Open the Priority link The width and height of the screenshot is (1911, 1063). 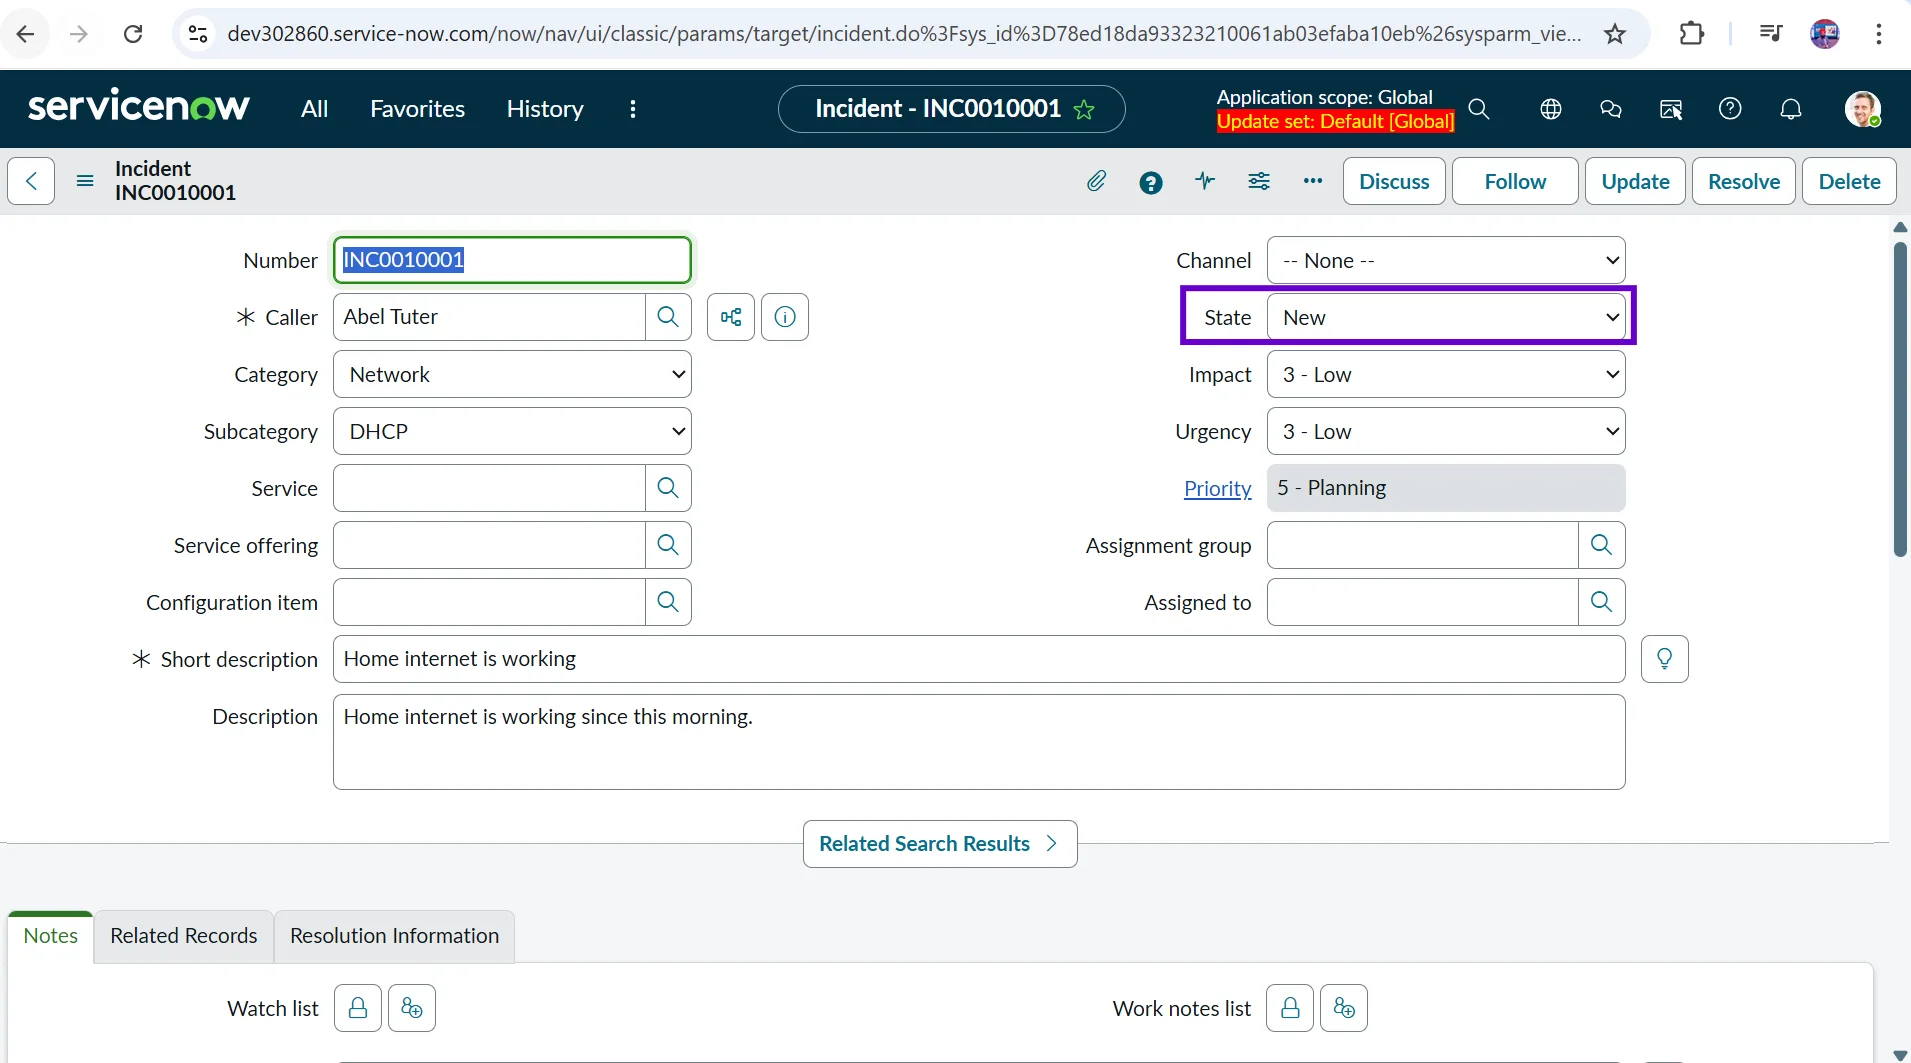(x=1217, y=488)
